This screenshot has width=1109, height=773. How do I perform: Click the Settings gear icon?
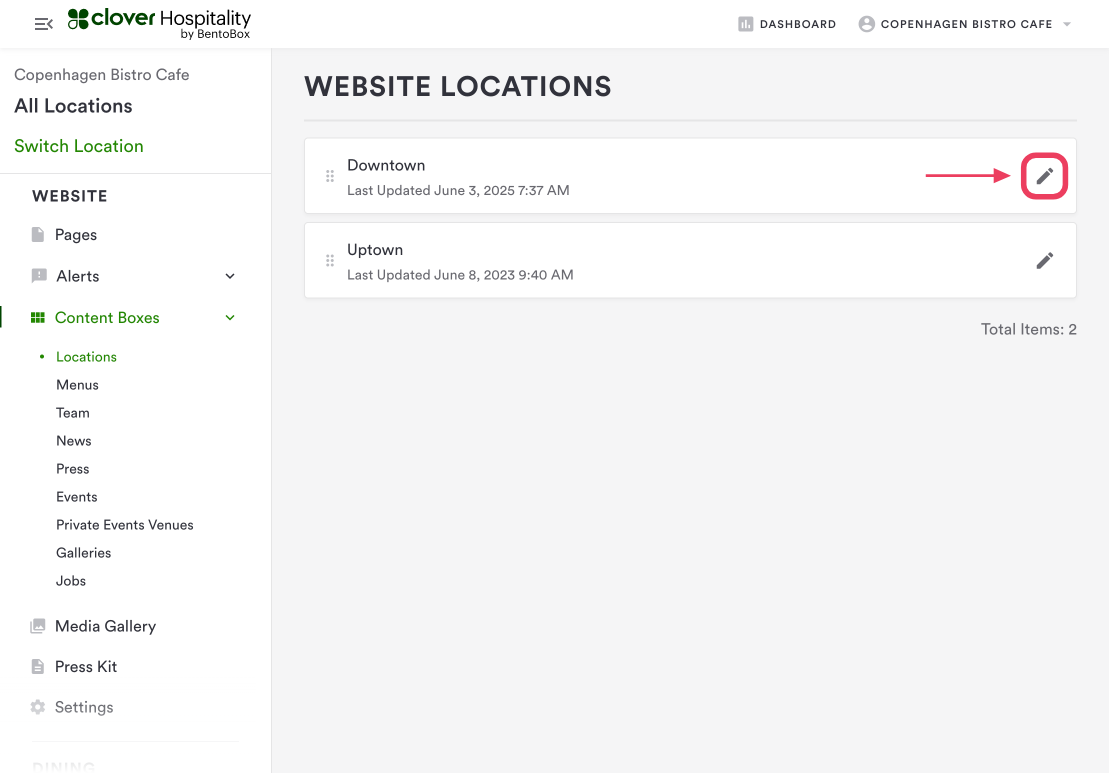point(37,707)
